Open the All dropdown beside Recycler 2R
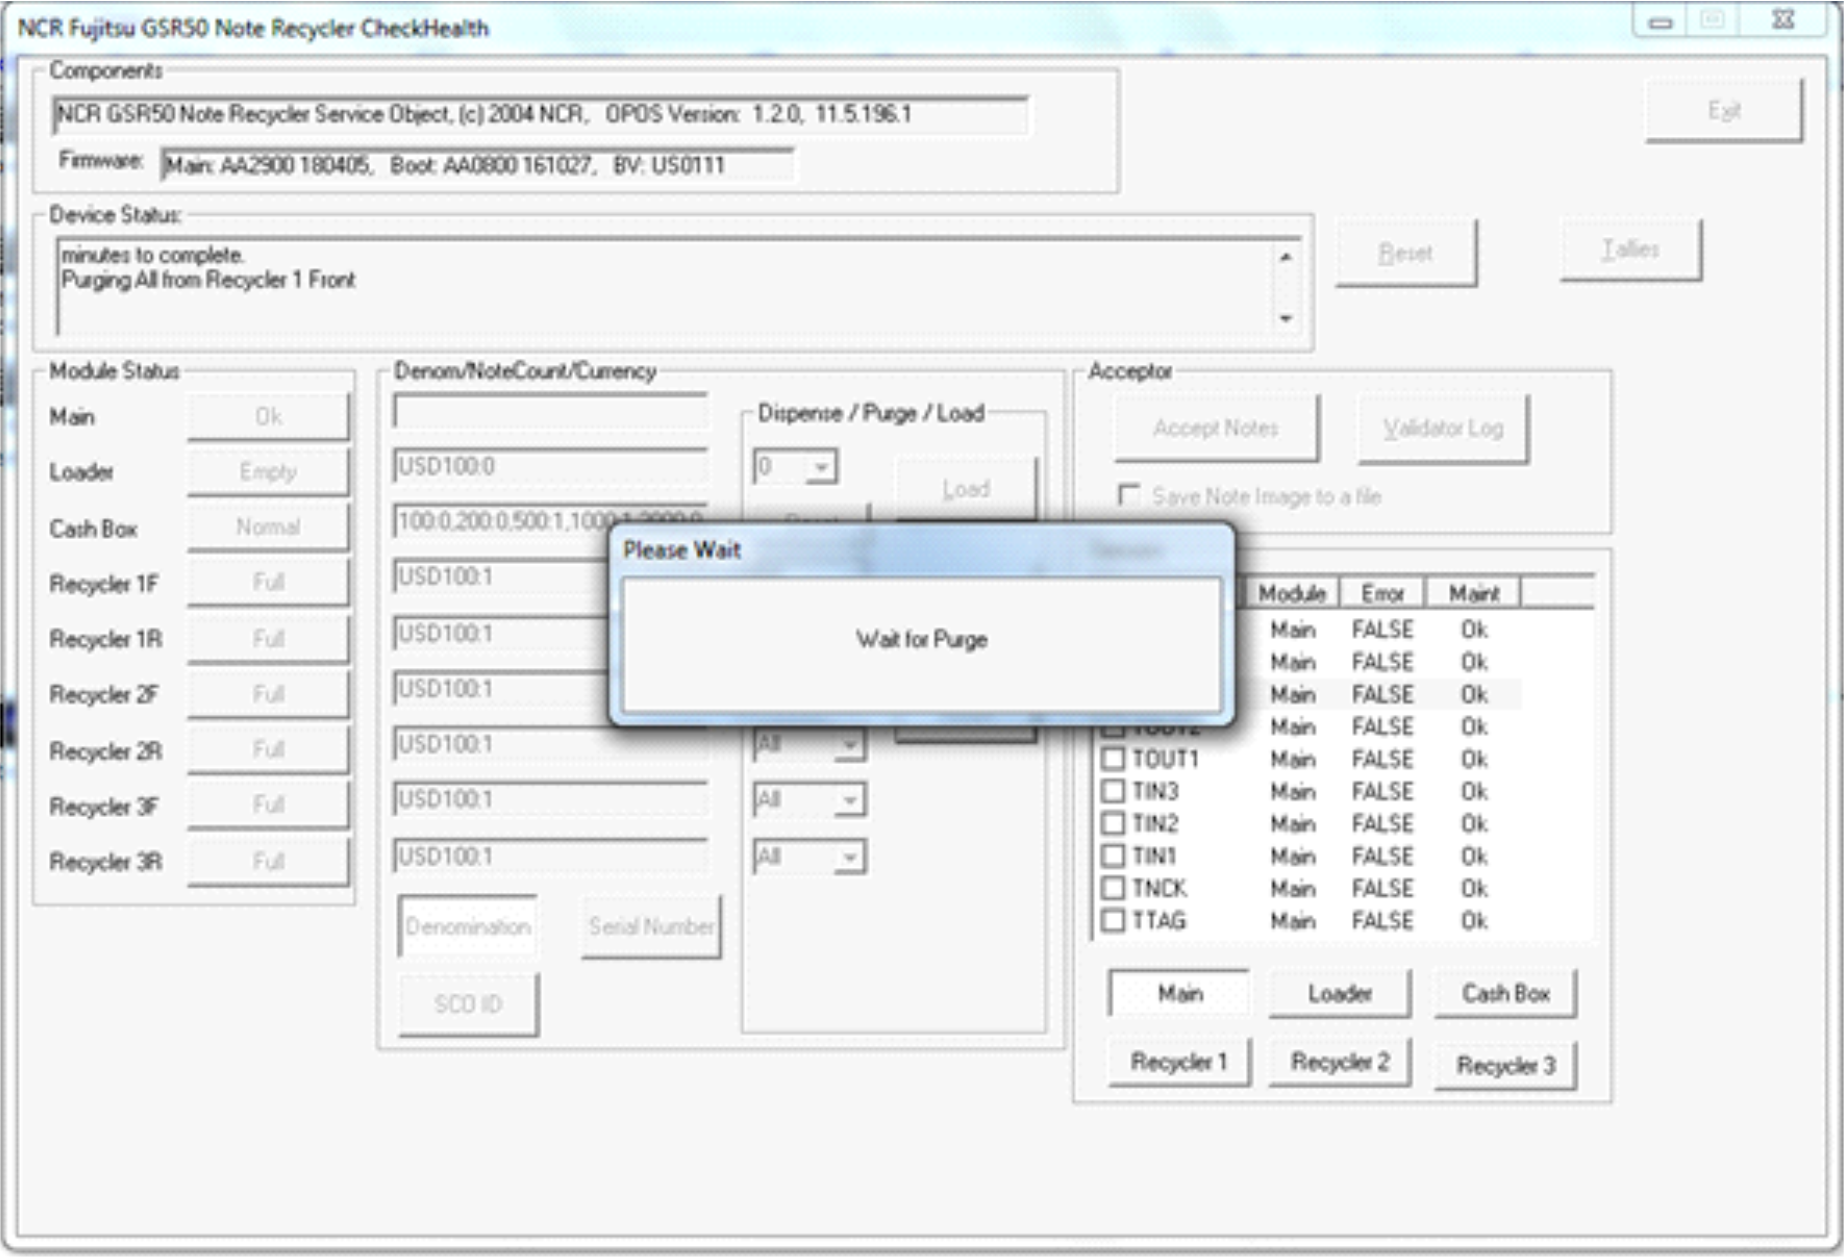This screenshot has width=1844, height=1257. click(849, 744)
